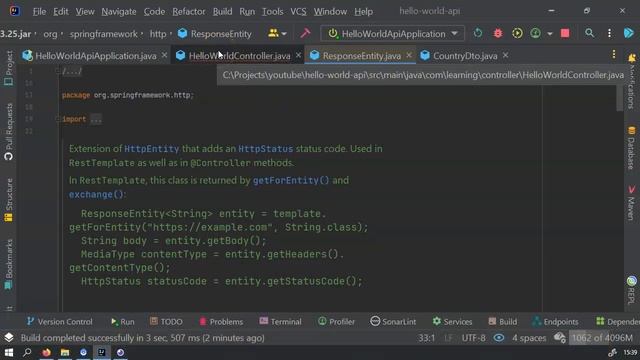Image resolution: width=640 pixels, height=360 pixels.
Task: Close the ResponseEntity.java tab
Action: click(409, 55)
